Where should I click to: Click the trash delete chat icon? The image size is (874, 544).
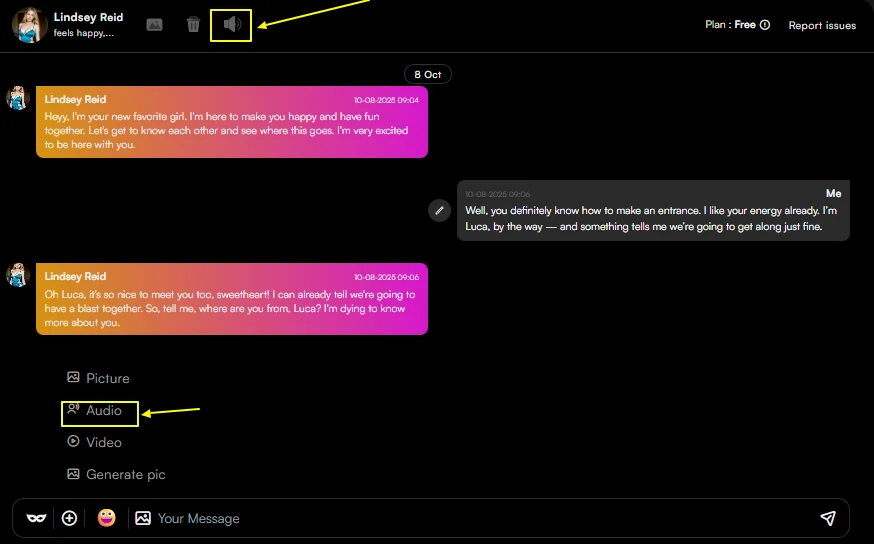tap(193, 25)
